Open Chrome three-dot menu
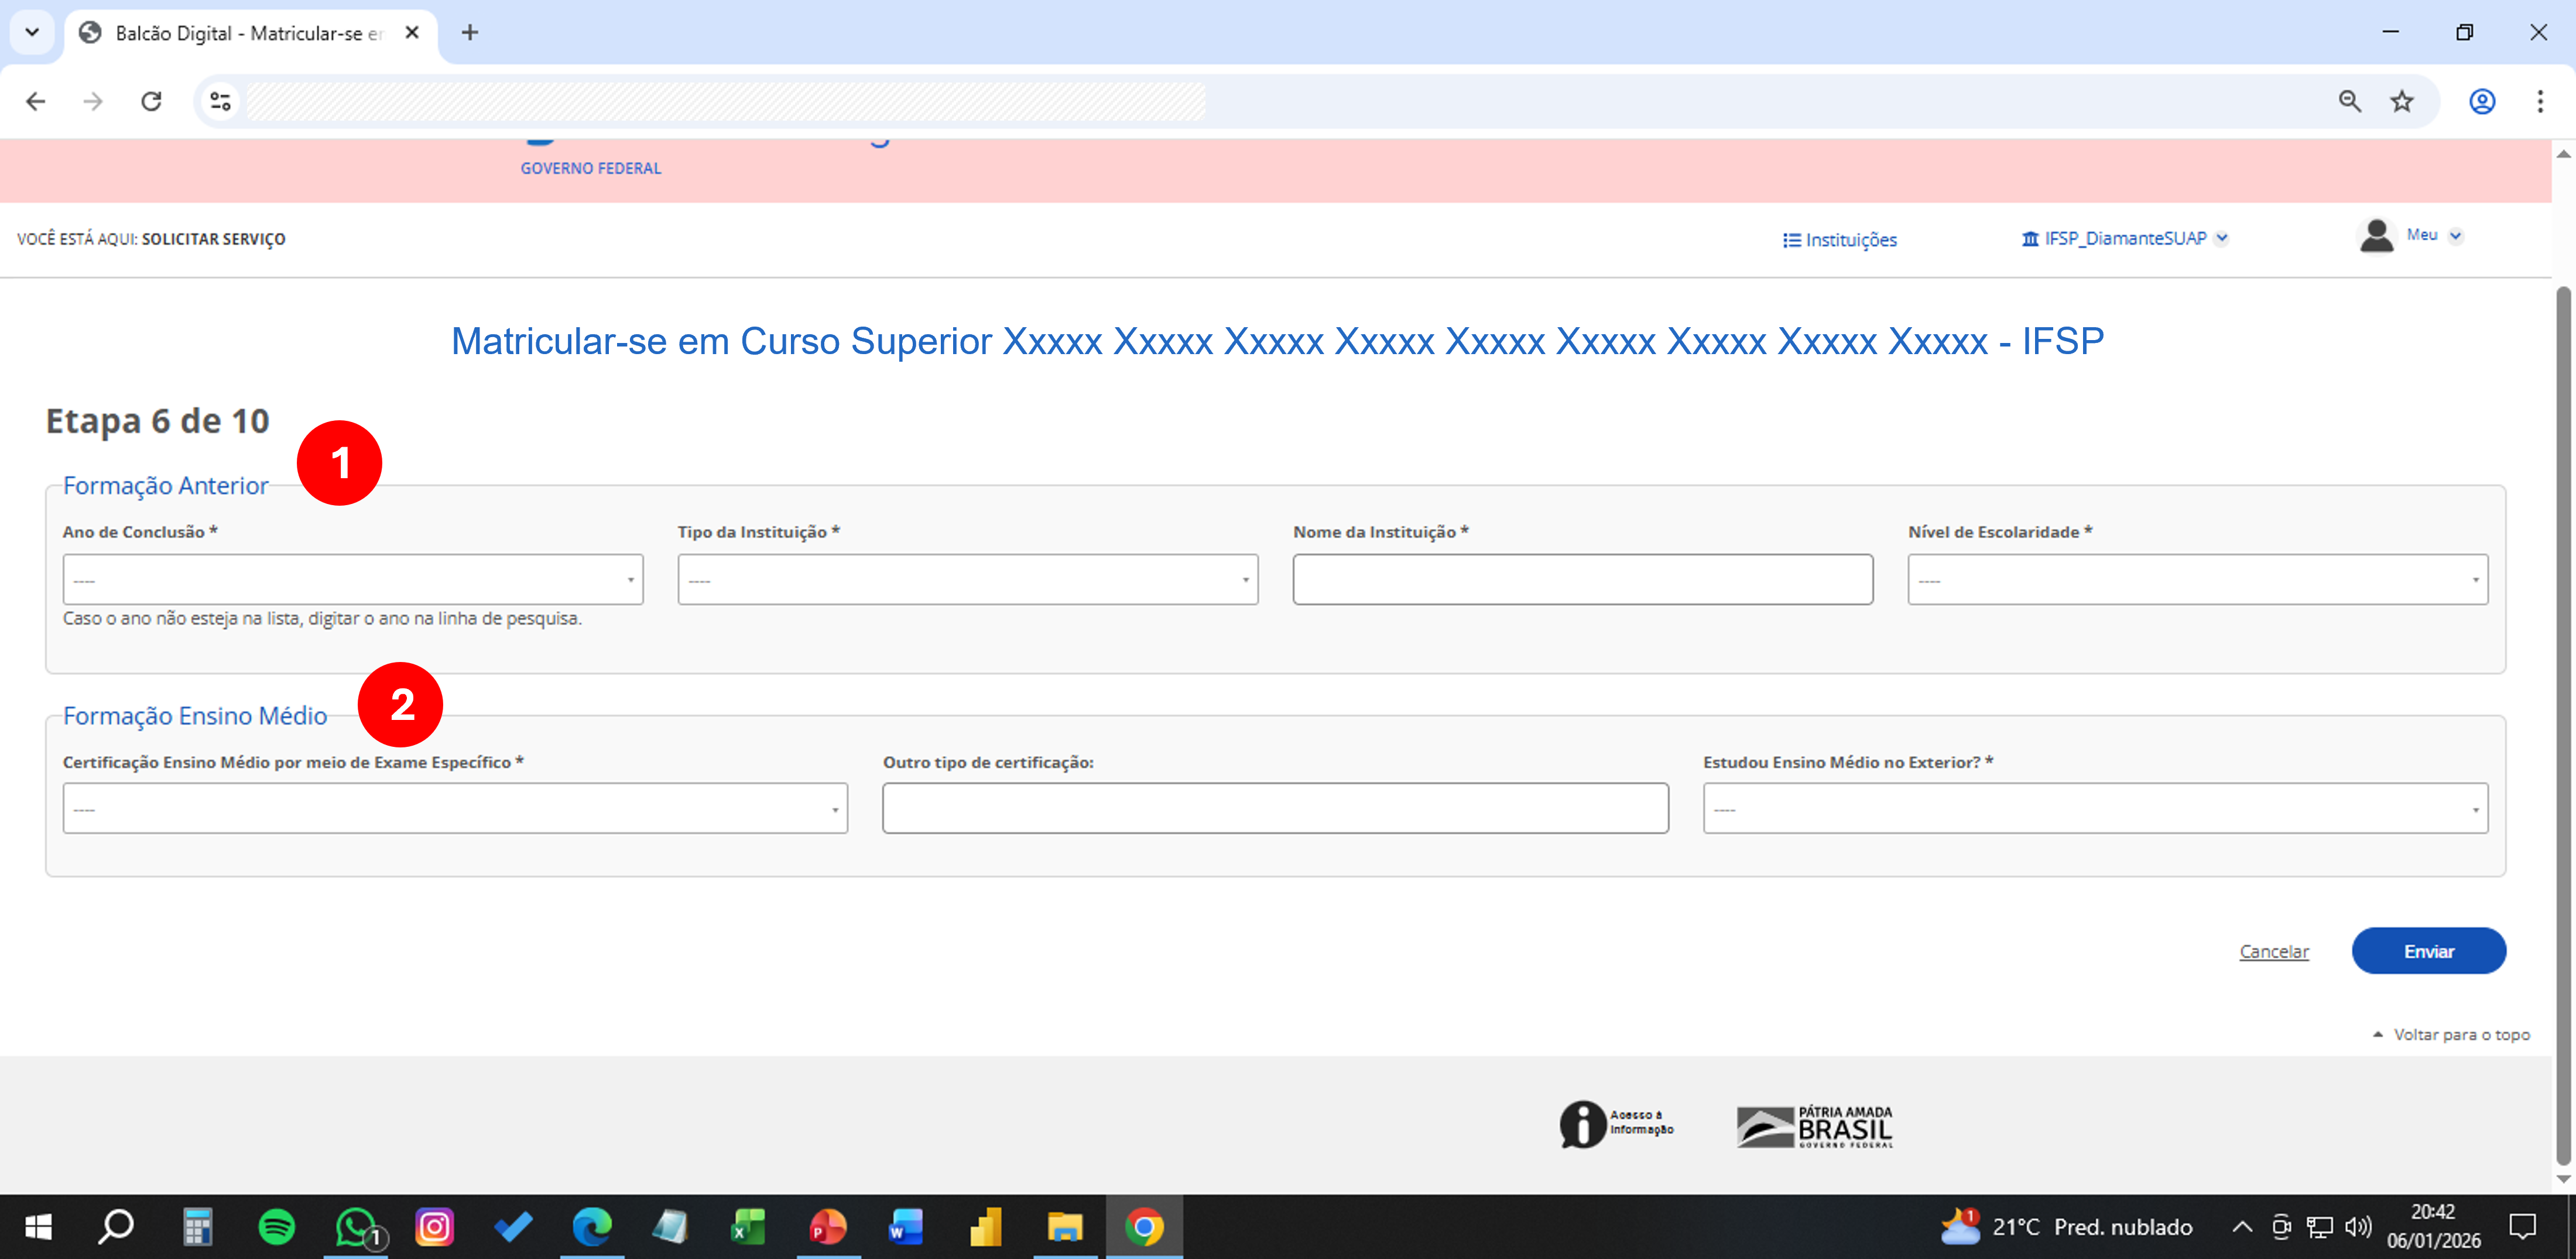The width and height of the screenshot is (2576, 1259). click(x=2540, y=101)
